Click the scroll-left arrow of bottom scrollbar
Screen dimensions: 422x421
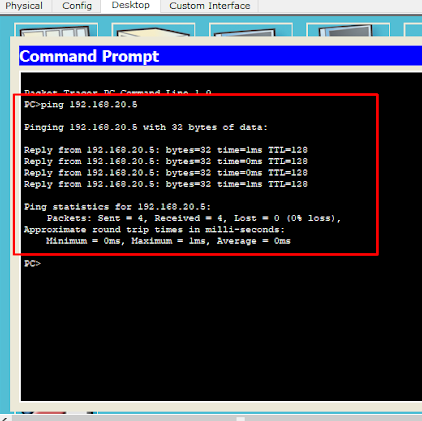[4, 418]
